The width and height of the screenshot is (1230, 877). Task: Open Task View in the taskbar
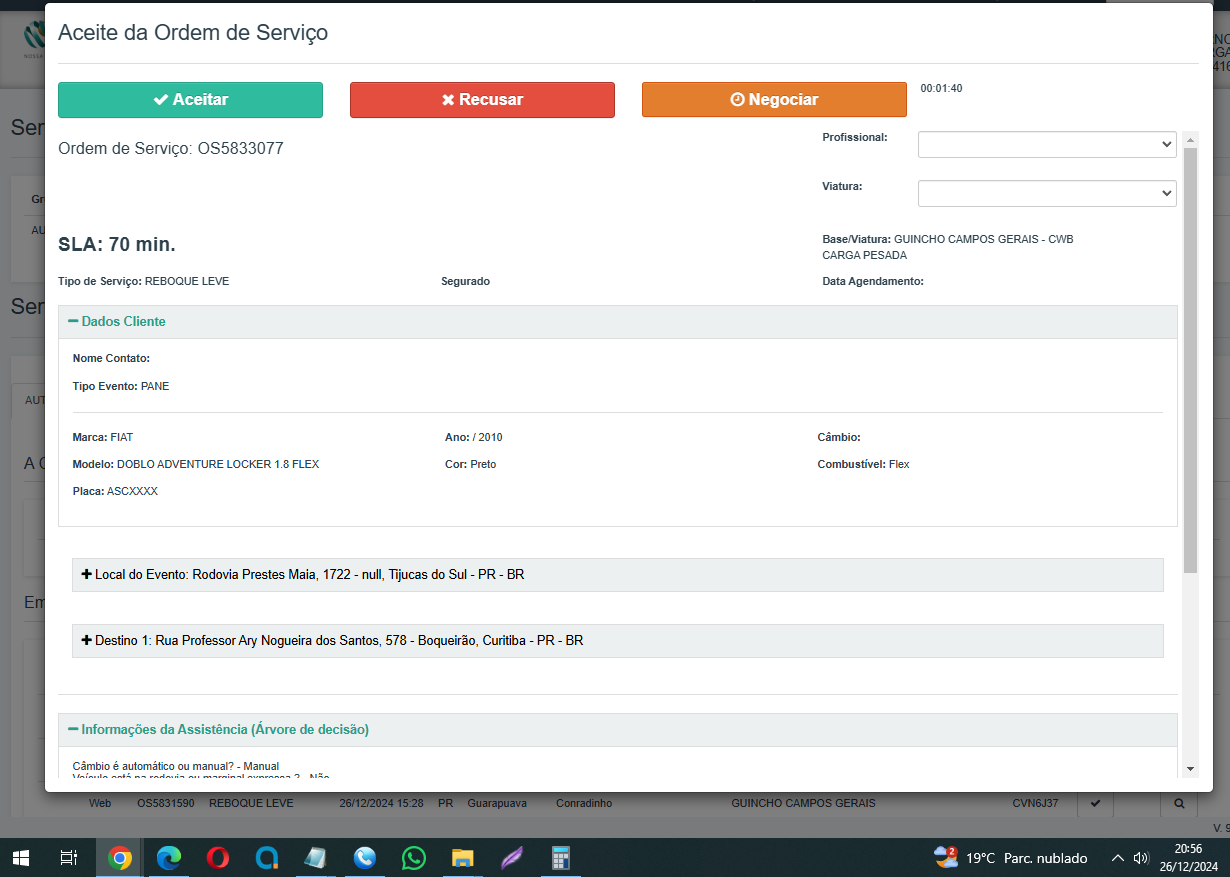[69, 857]
